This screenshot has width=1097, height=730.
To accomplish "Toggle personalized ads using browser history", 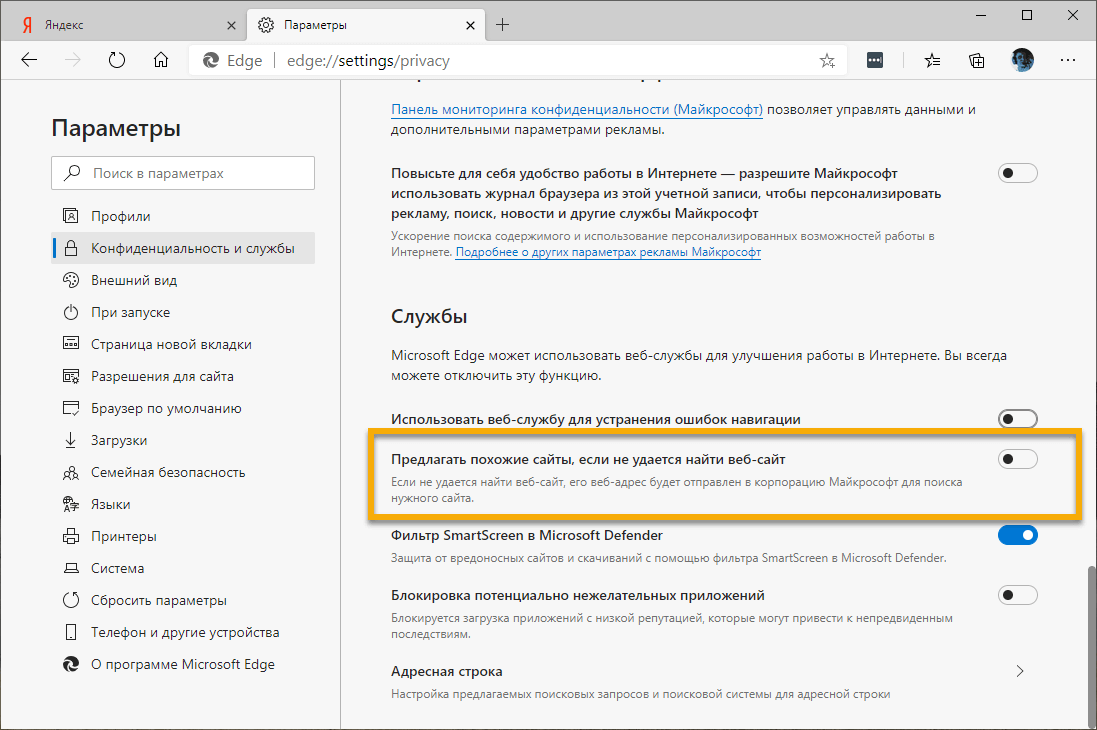I will (x=1017, y=174).
